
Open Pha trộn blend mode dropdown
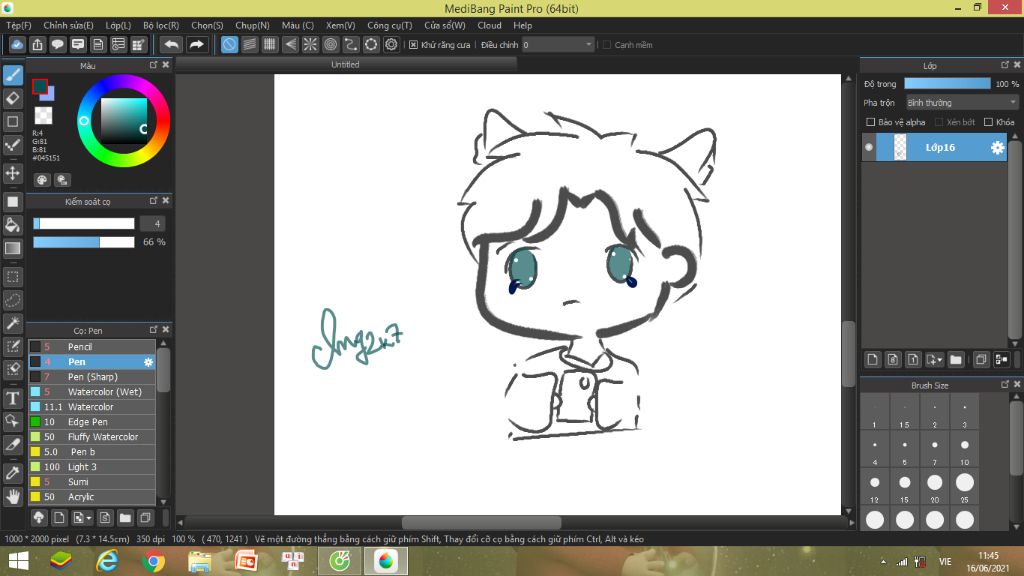(962, 103)
